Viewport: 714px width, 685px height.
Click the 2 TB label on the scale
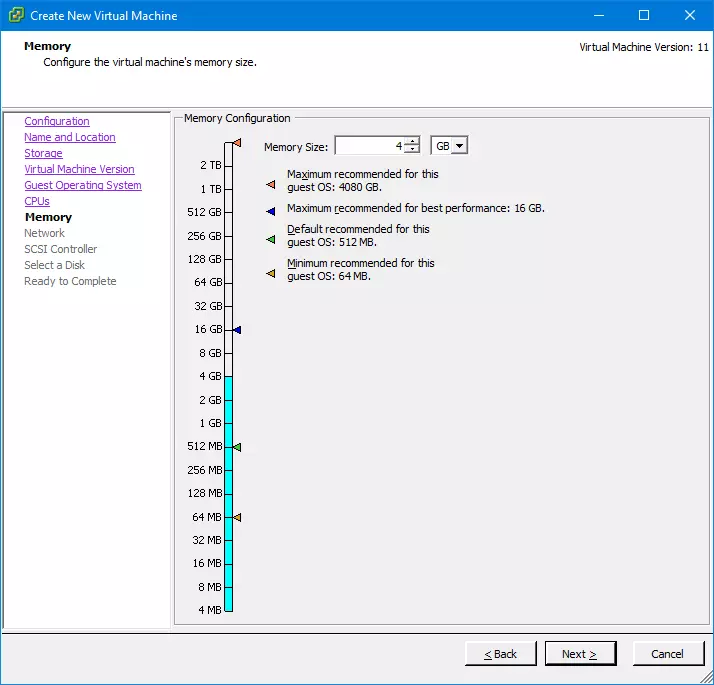211,165
